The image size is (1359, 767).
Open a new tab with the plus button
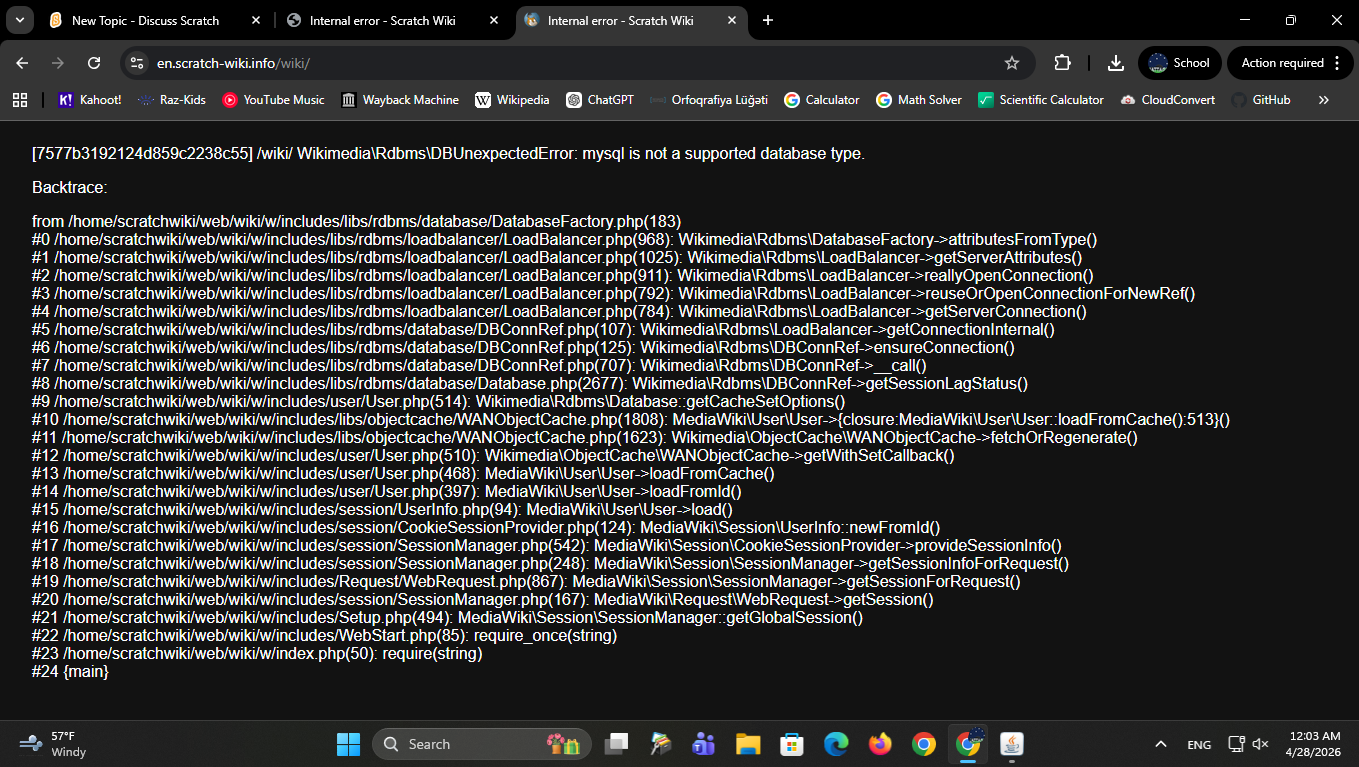point(768,20)
